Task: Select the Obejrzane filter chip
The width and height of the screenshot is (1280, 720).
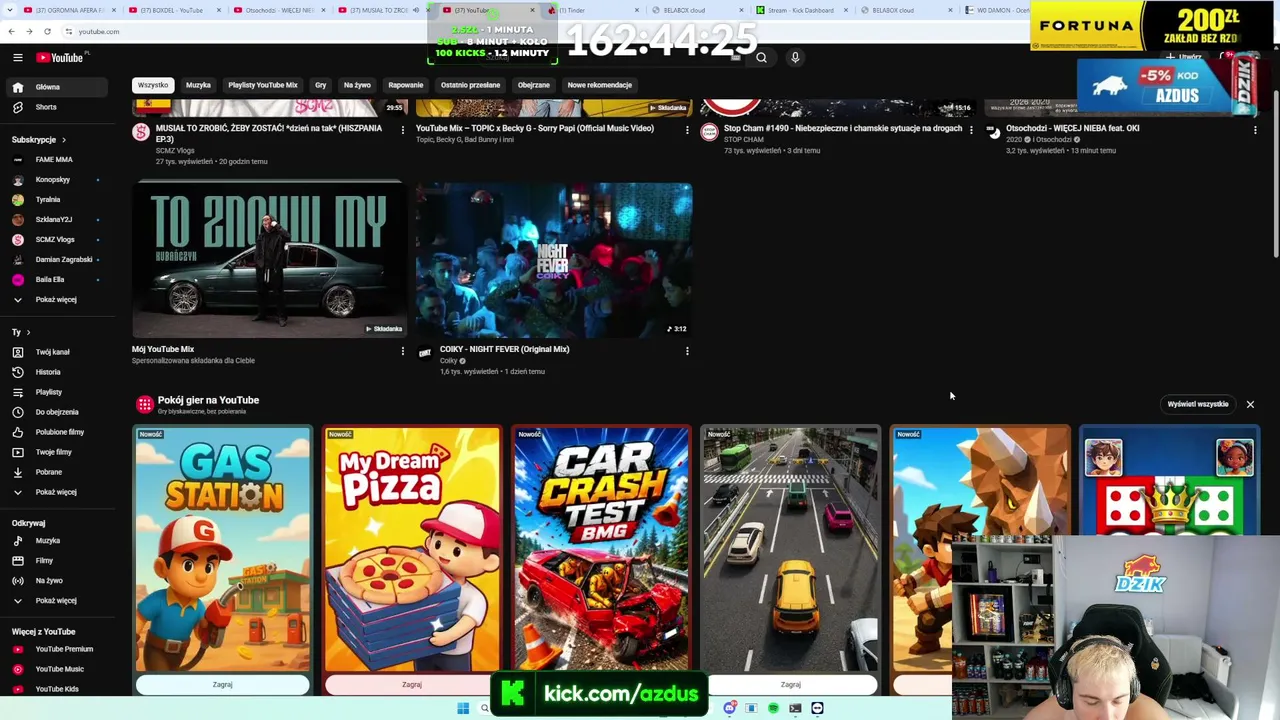Action: (534, 85)
